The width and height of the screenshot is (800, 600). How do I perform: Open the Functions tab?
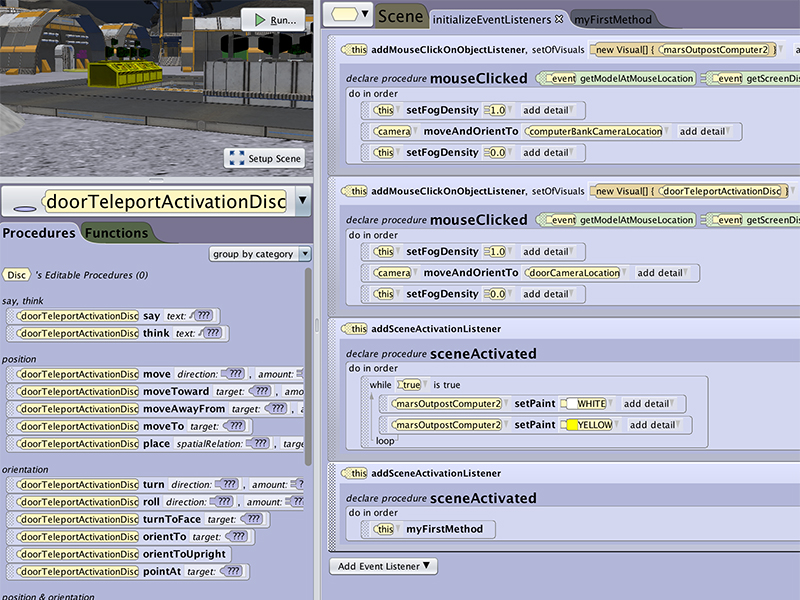click(x=116, y=233)
